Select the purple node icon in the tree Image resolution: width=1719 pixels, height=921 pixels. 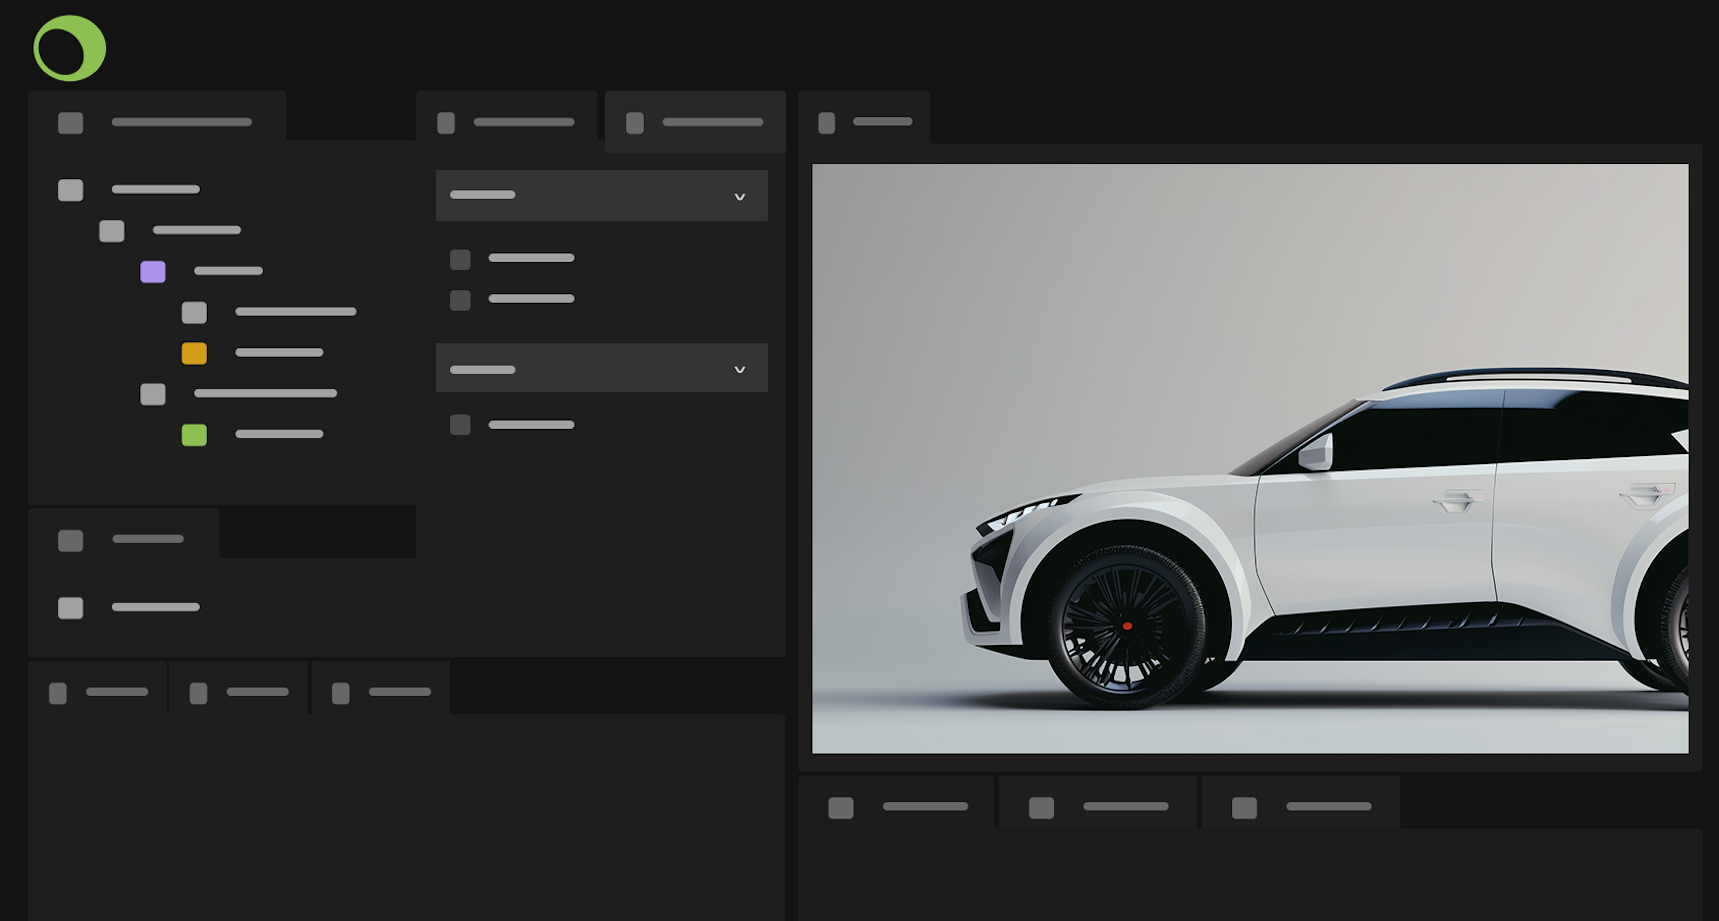153,272
